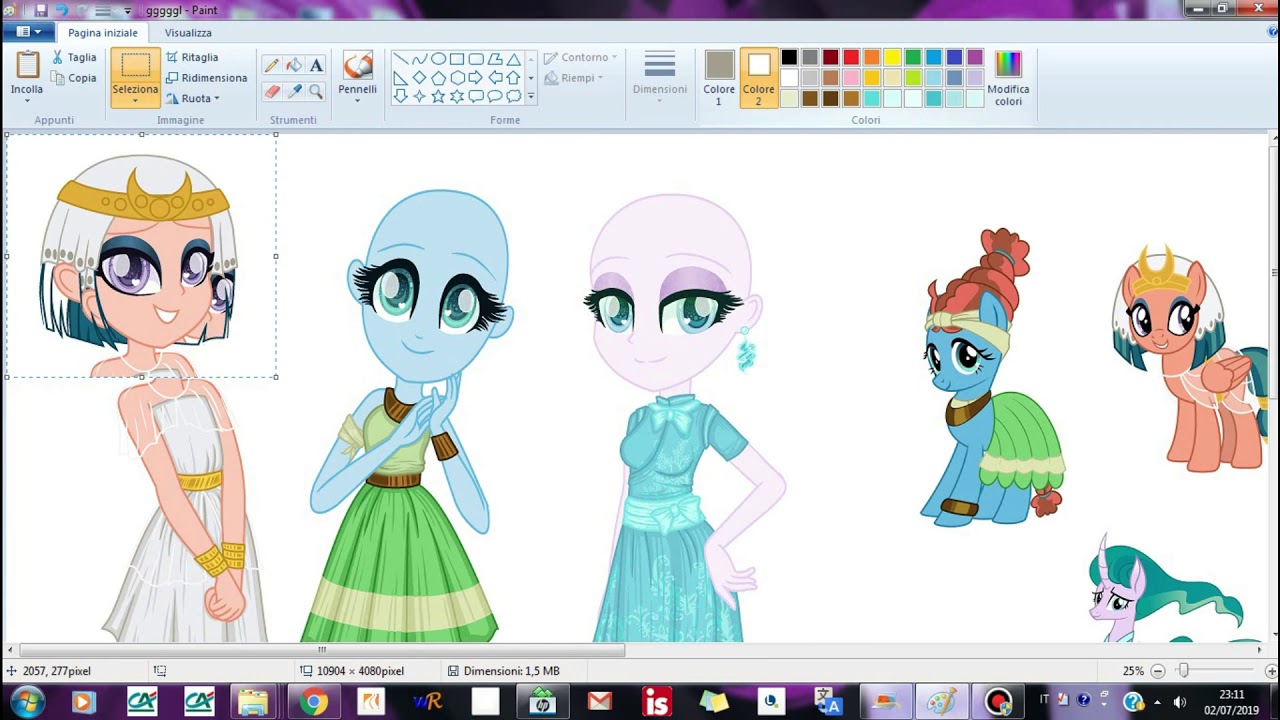Pick the black color swatch
Image resolution: width=1280 pixels, height=720 pixels.
789,58
